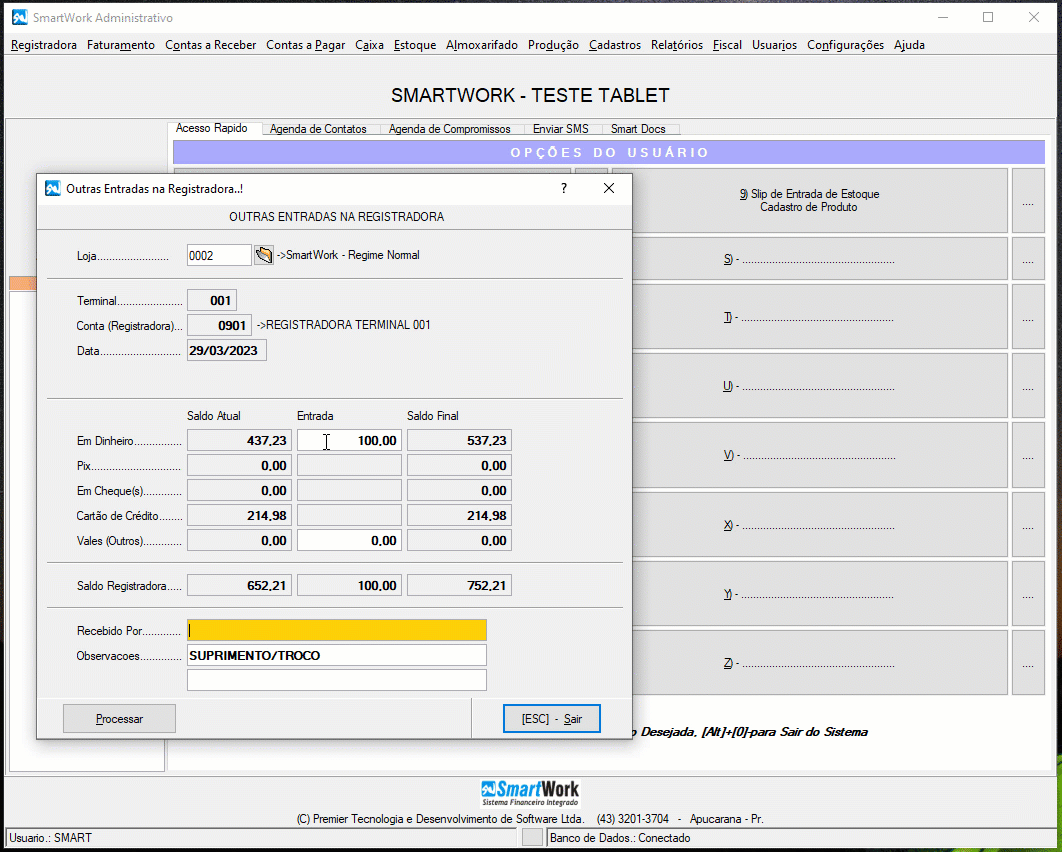Click the Processar button
This screenshot has width=1062, height=852.
pyautogui.click(x=119, y=719)
